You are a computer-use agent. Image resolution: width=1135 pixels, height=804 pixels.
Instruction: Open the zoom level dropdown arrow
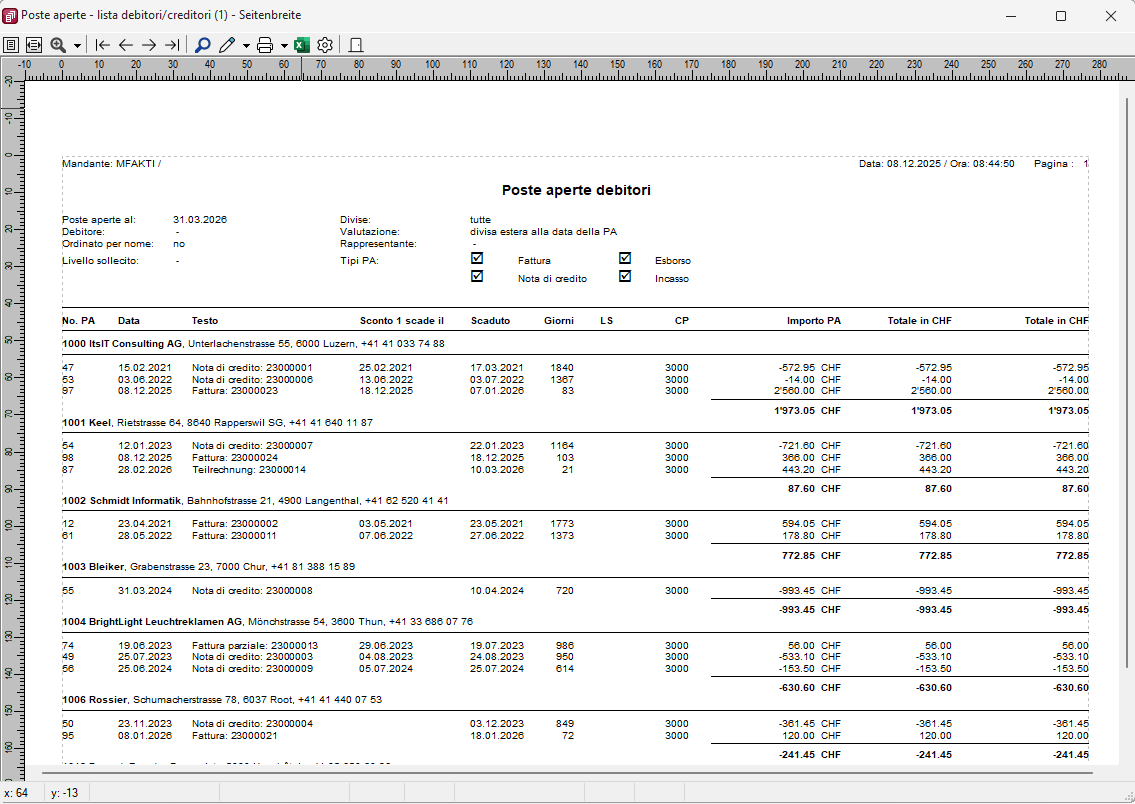[77, 46]
